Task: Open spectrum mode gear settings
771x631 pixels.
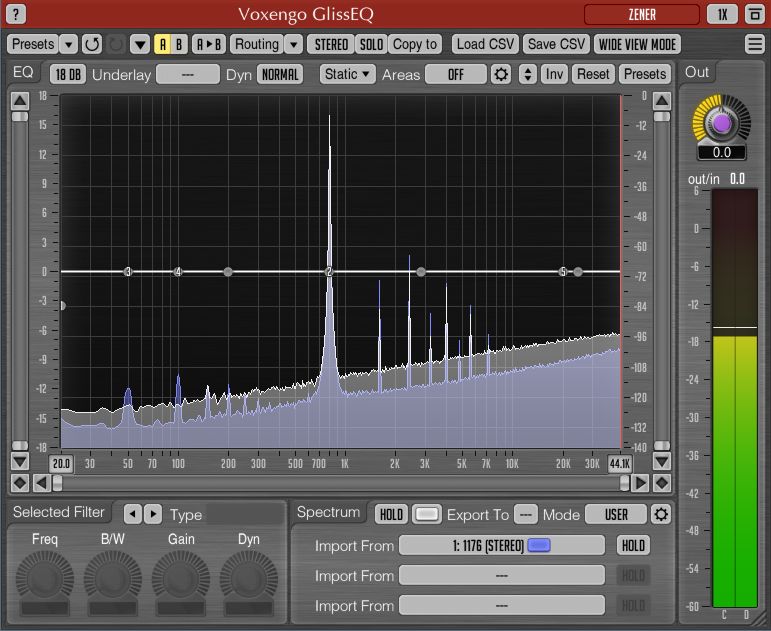Action: click(661, 514)
